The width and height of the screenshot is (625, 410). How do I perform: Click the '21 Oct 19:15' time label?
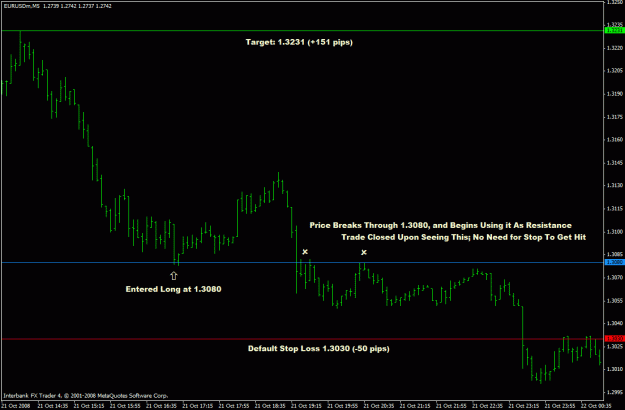pos(307,406)
